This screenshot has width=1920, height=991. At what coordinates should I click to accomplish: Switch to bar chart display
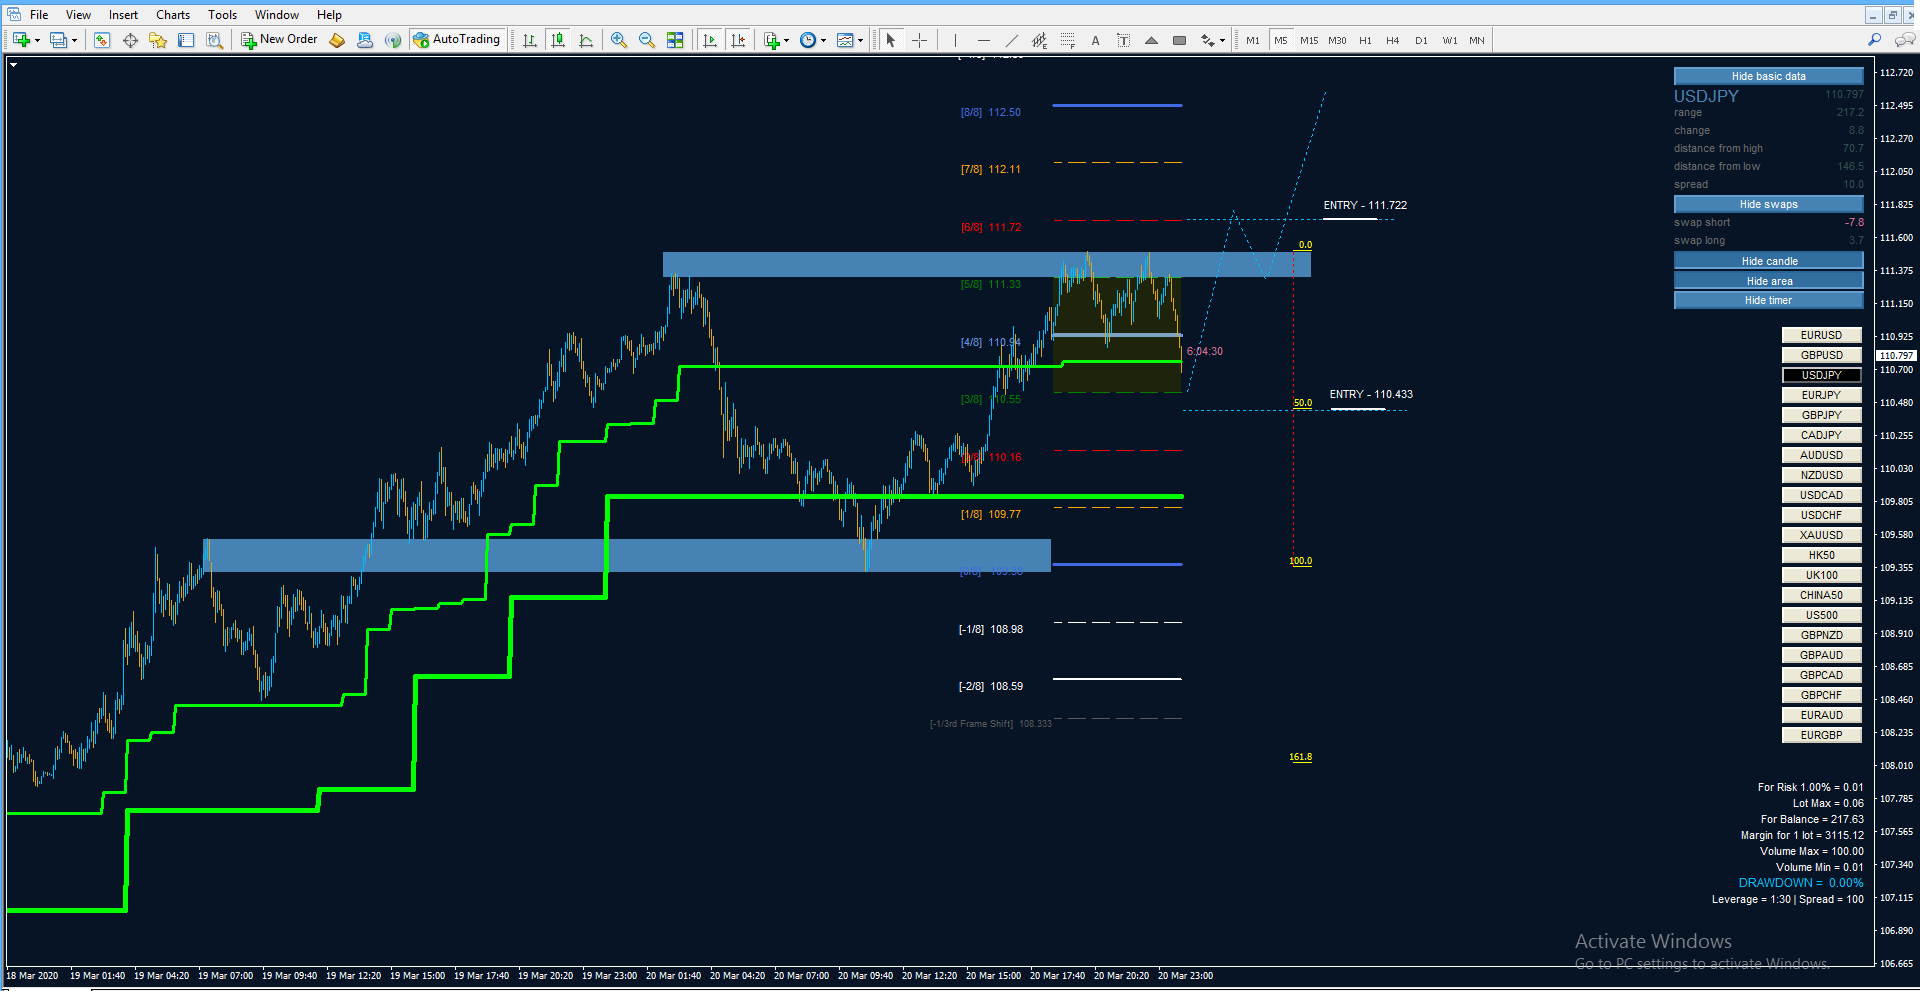pyautogui.click(x=530, y=40)
